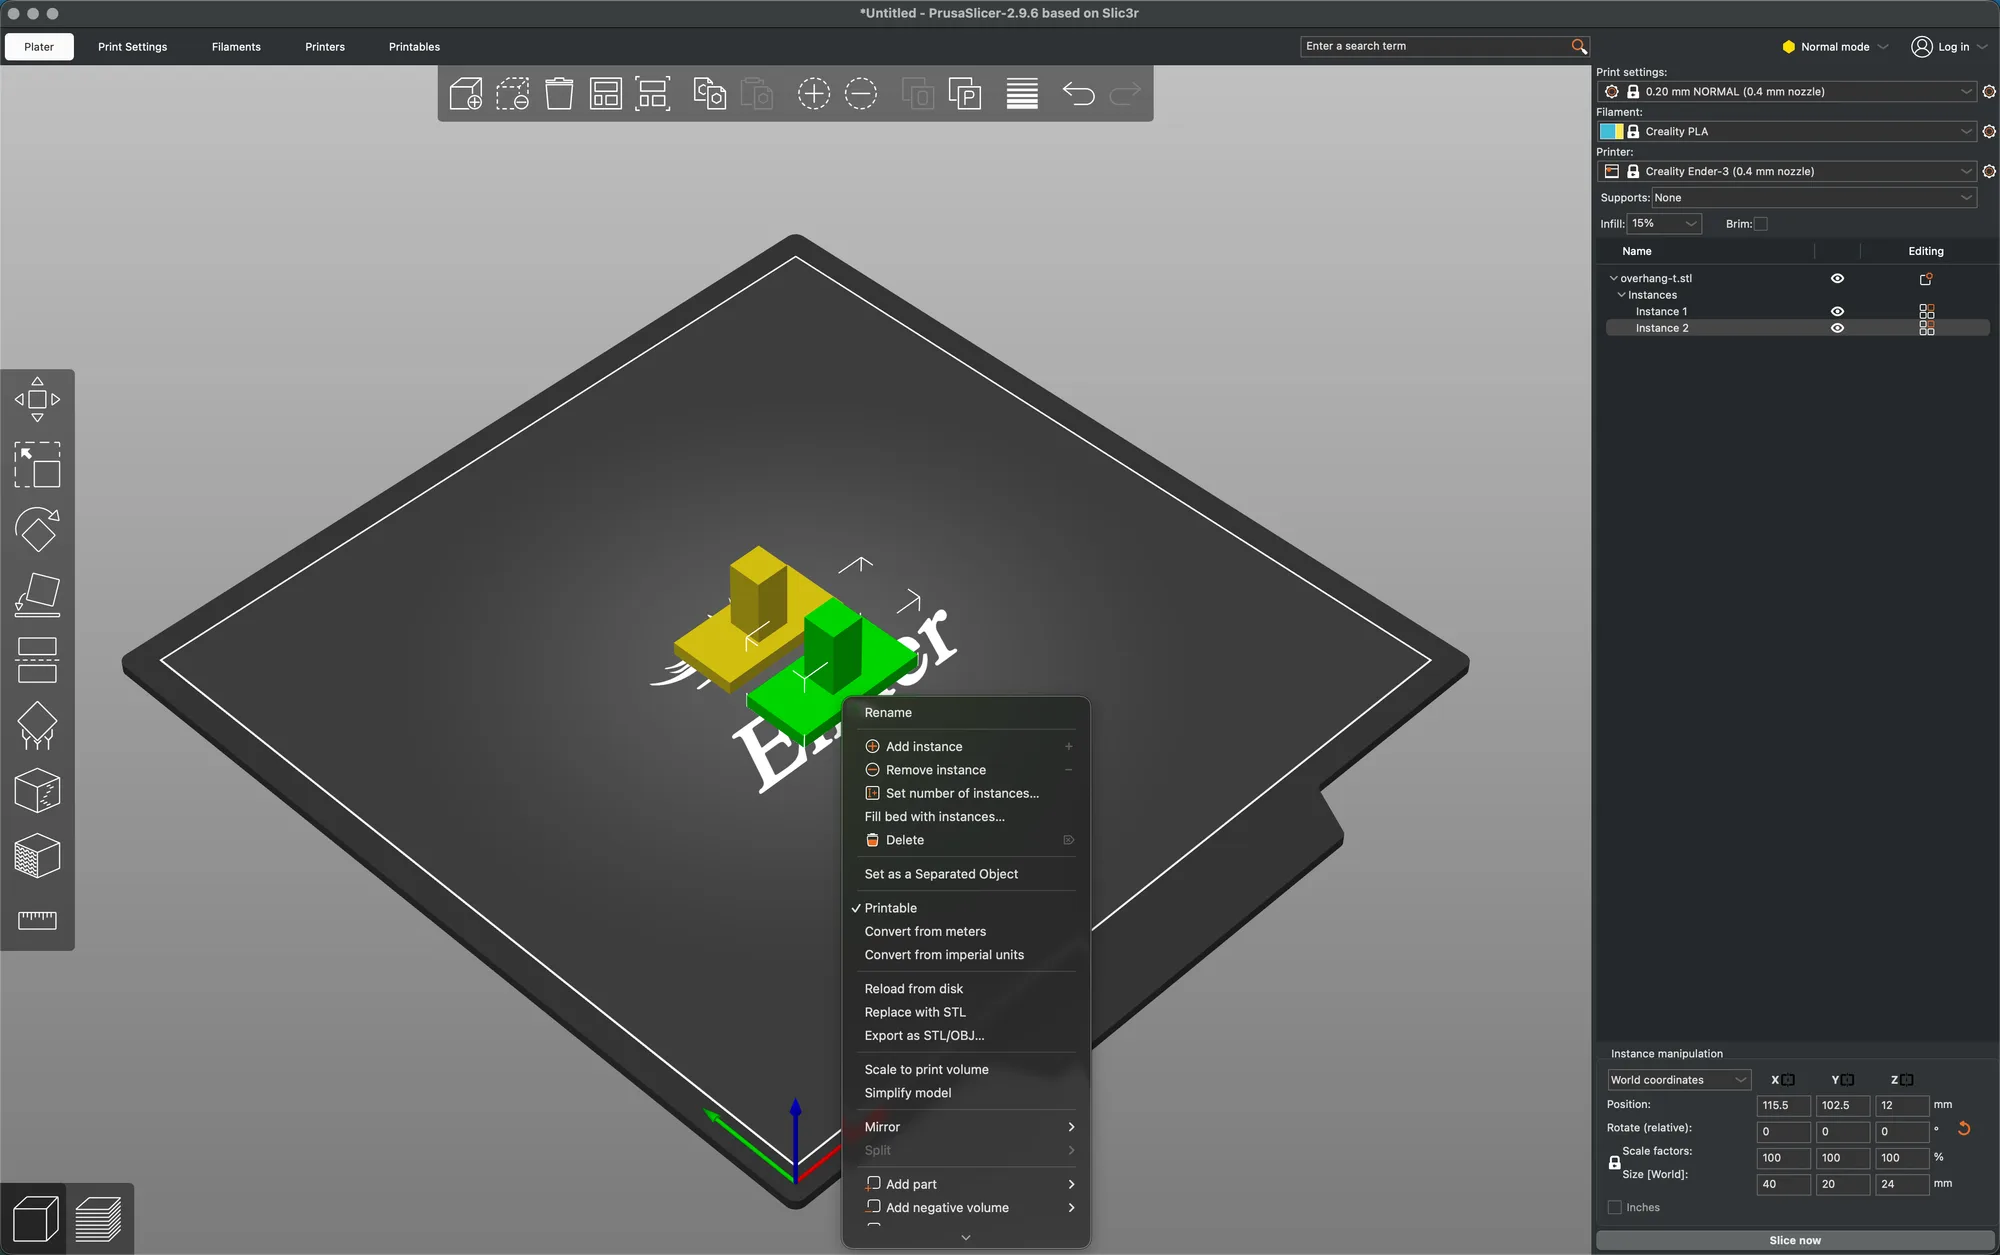
Task: Open the Paint-on supports tool
Action: [x=37, y=725]
